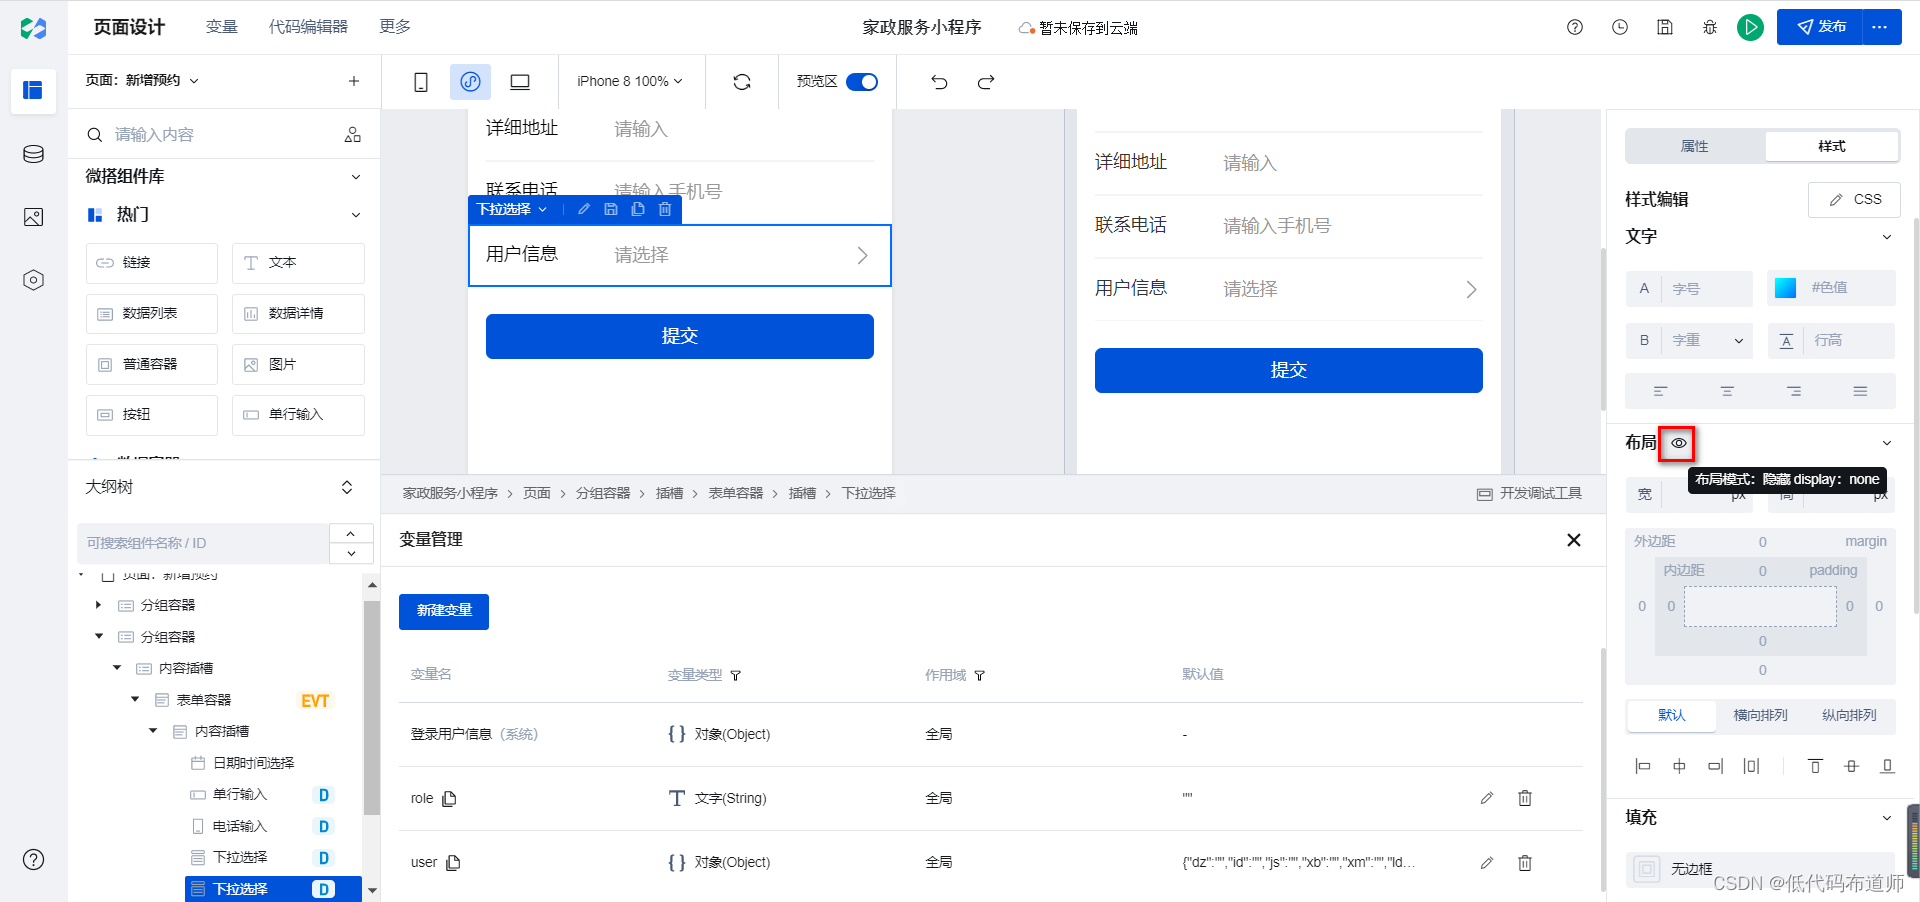Viewport: 1920px width, 902px height.
Task: Delete the user variable
Action: coord(1525,862)
